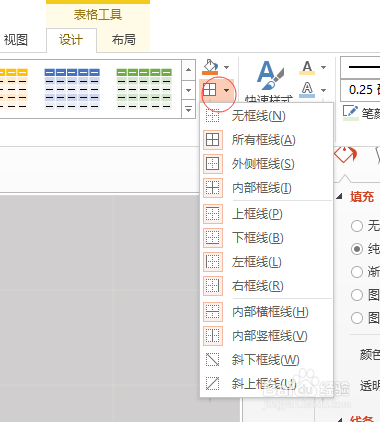Screen dimensions: 380x422
Task: Click the Left Border (左框线) icon
Action: (x=213, y=262)
